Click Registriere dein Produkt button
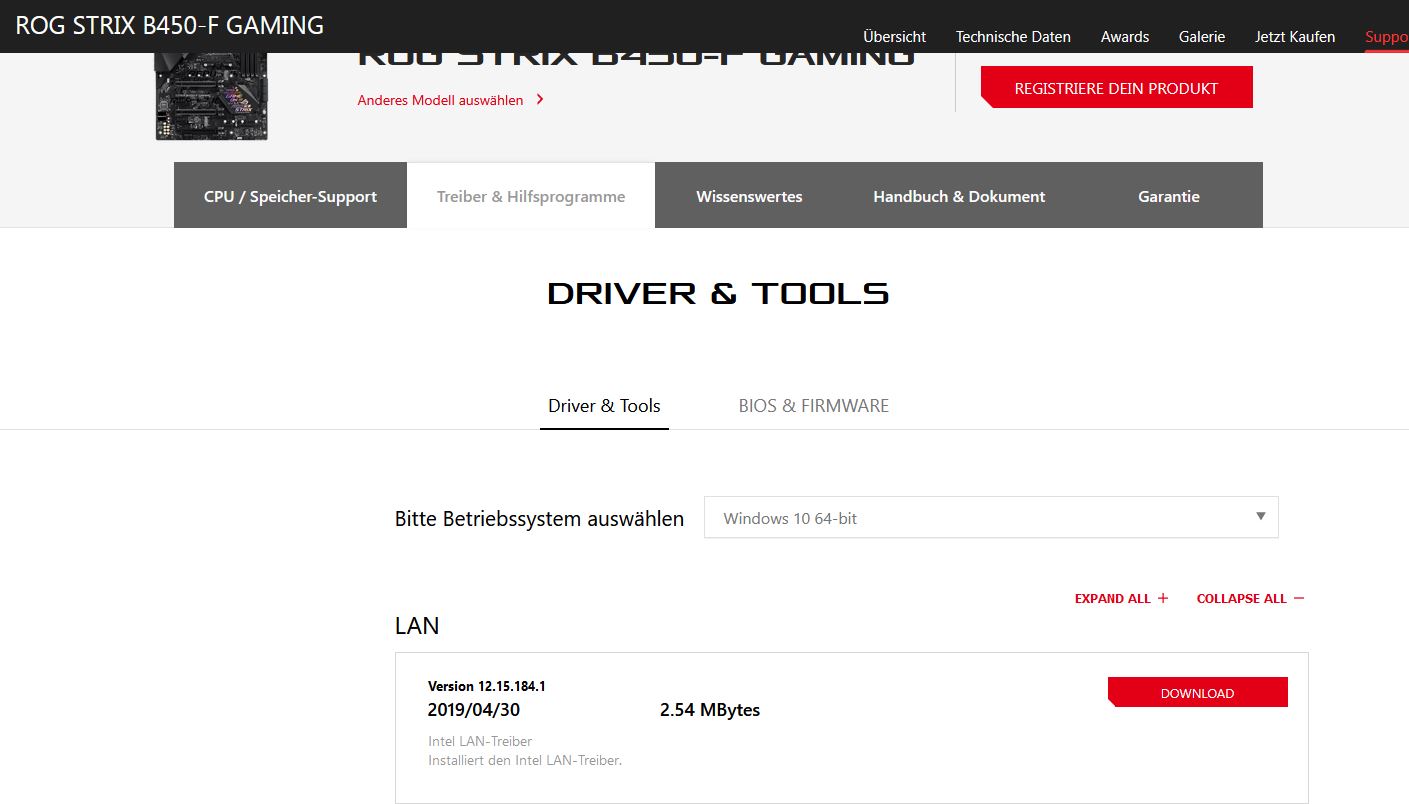1409x804 pixels. [1116, 88]
